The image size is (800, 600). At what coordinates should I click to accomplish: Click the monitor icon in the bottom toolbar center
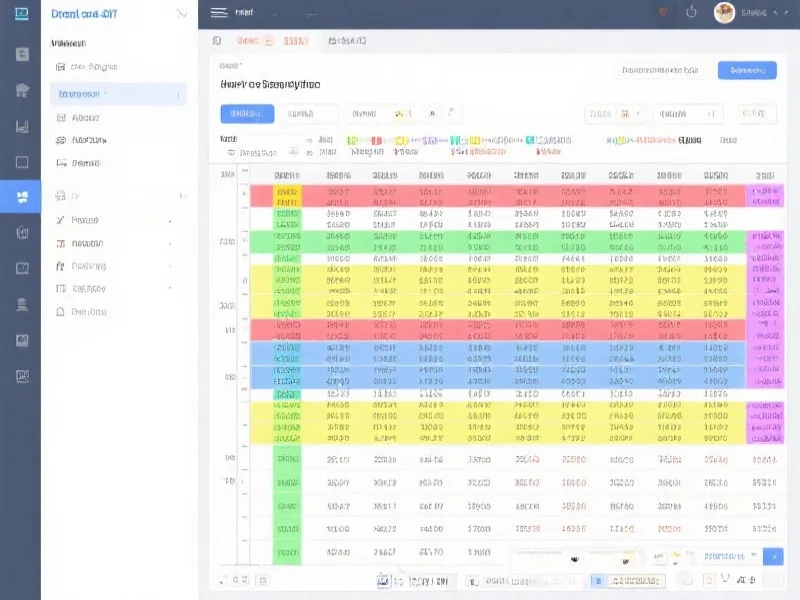[x=383, y=581]
